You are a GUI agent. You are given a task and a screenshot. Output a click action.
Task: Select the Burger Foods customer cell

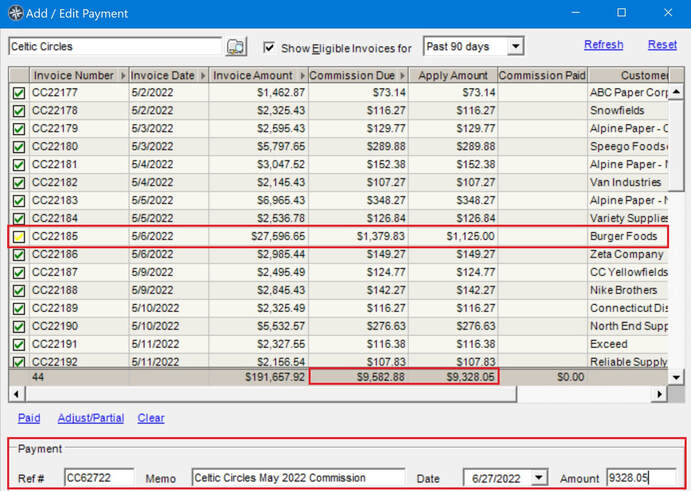(x=628, y=236)
